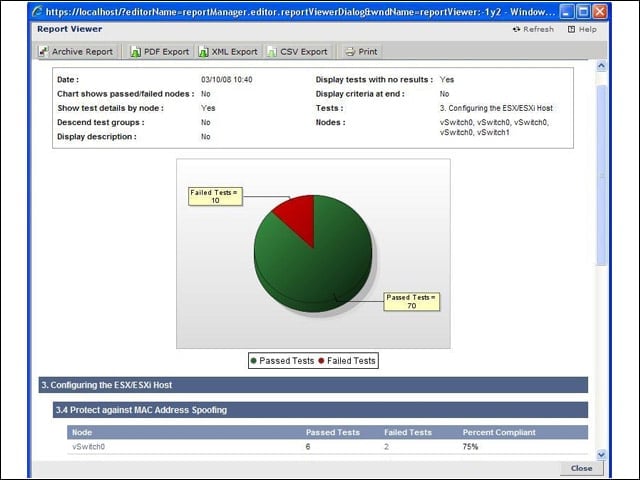The width and height of the screenshot is (640, 480).
Task: Click the Refresh link text
Action: pos(538,29)
